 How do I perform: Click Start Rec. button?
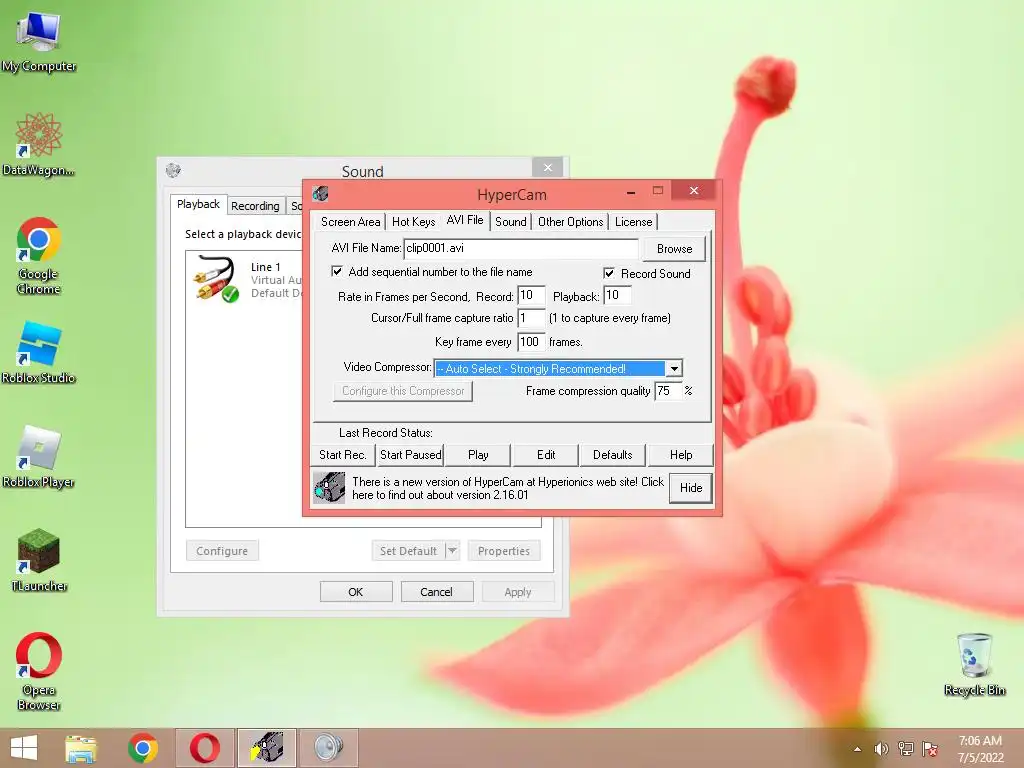(342, 455)
